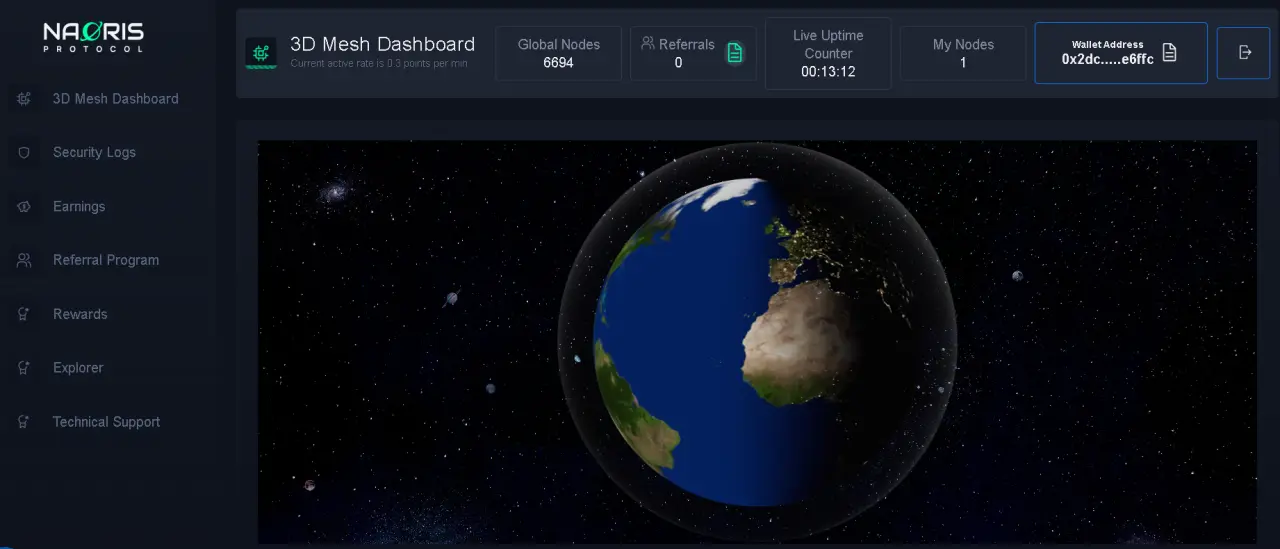The image size is (1280, 549).
Task: Click the Referrals people icon in header
Action: click(x=648, y=43)
